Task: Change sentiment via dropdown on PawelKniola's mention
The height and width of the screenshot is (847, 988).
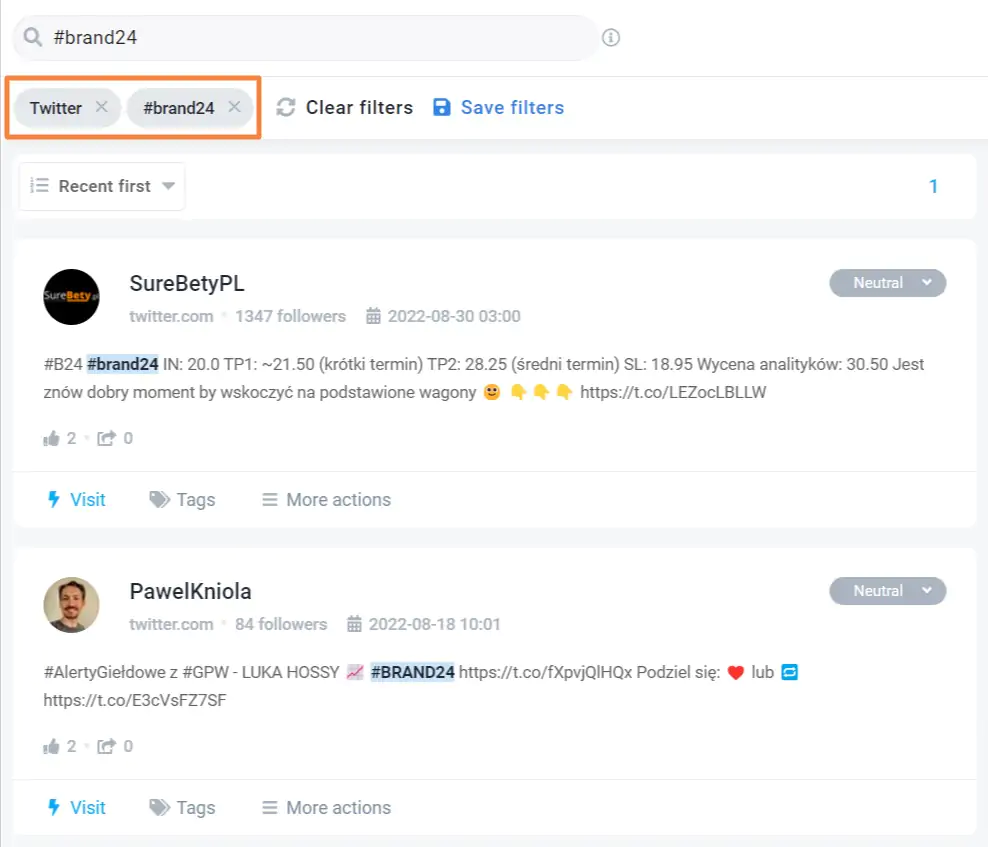Action: tap(887, 591)
